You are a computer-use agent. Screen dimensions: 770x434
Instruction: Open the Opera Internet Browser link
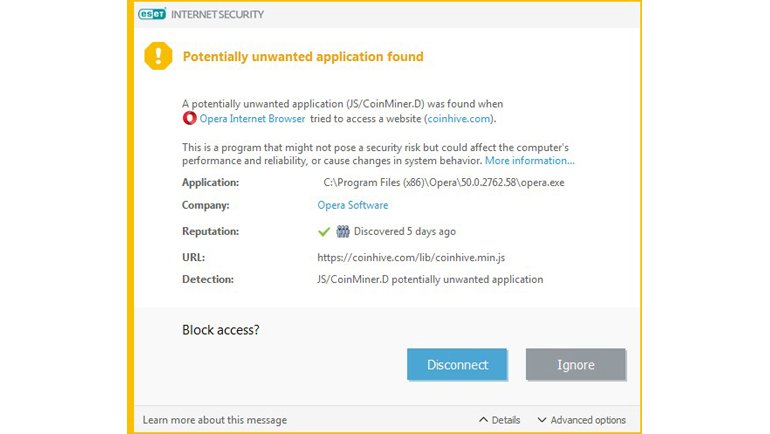(x=251, y=118)
